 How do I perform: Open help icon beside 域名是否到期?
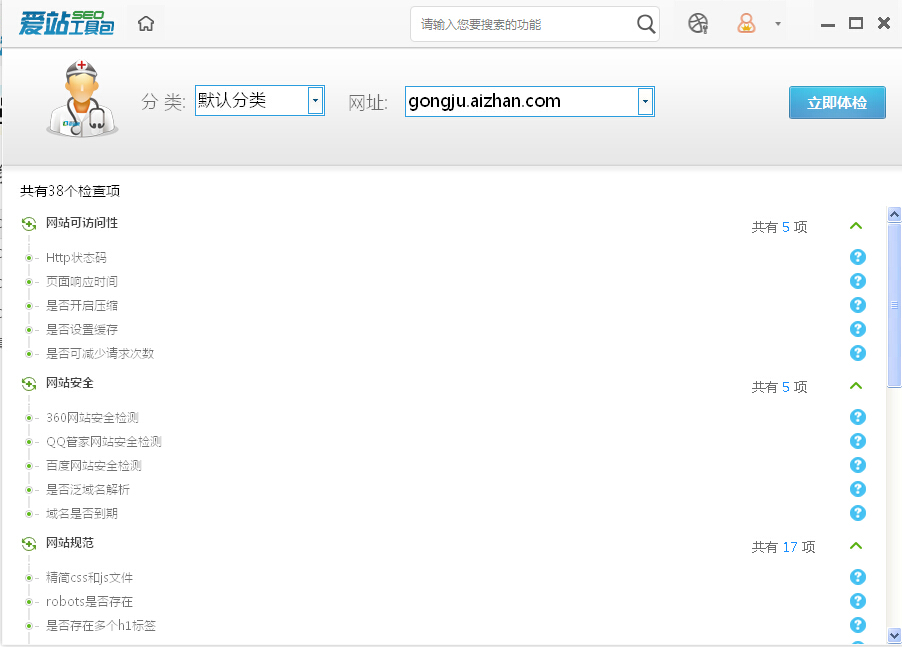[857, 513]
